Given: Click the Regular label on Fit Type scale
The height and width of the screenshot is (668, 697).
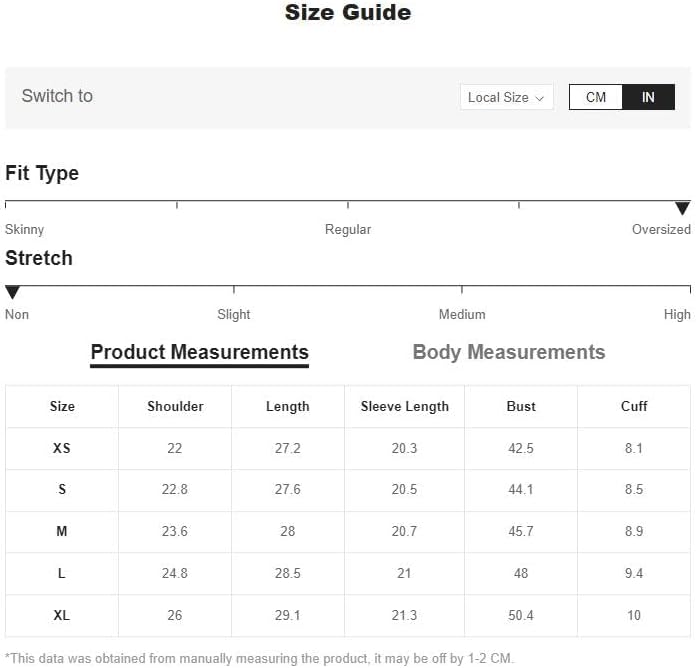Looking at the screenshot, I should [348, 229].
